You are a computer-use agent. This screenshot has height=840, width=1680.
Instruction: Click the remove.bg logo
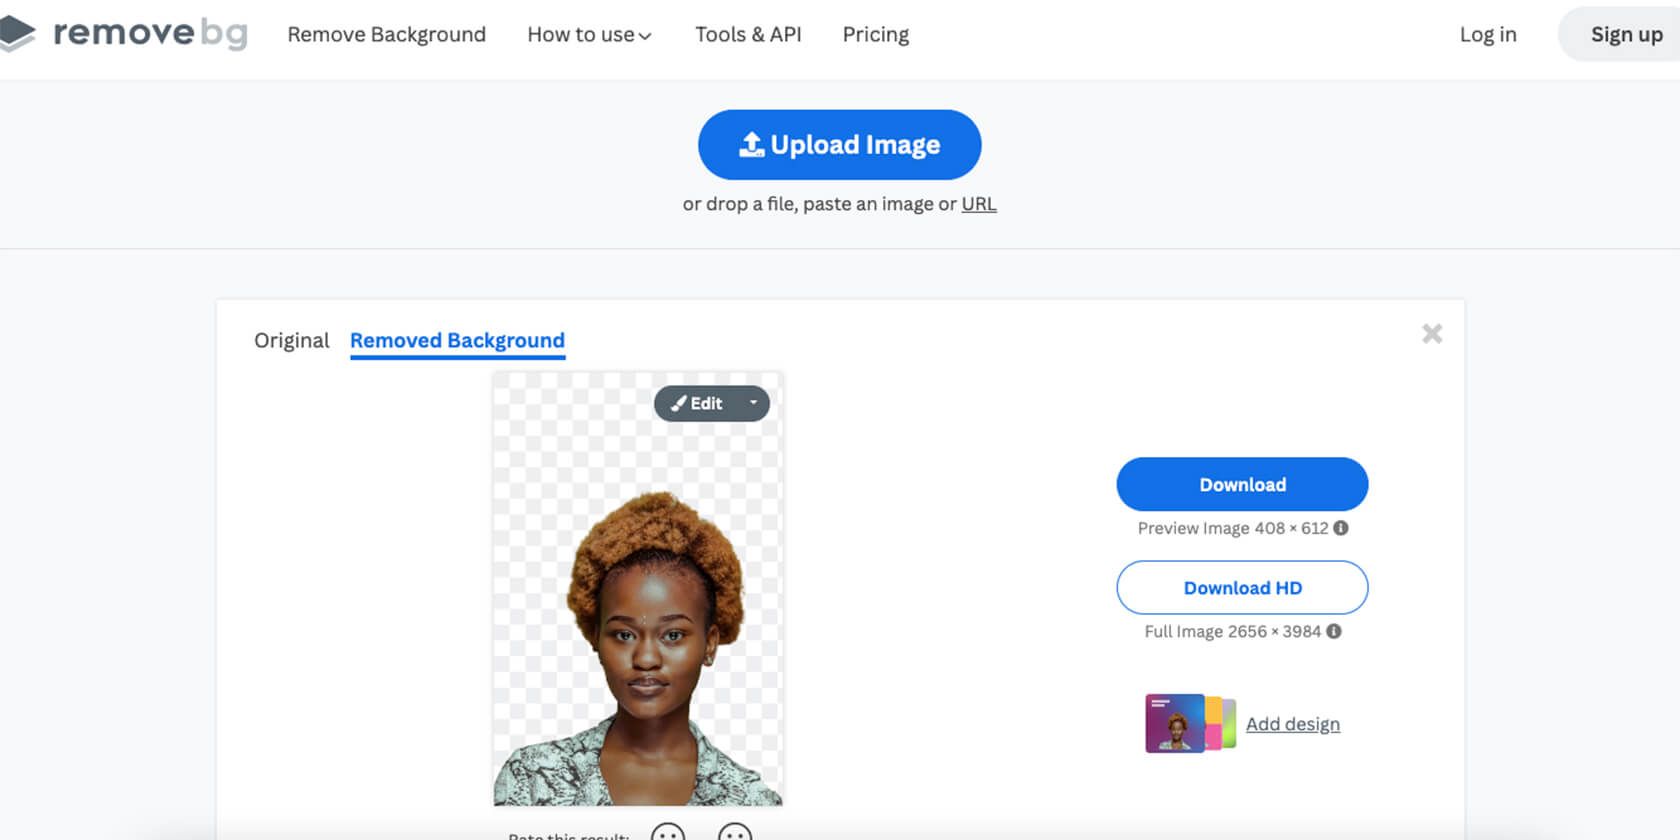coord(124,33)
